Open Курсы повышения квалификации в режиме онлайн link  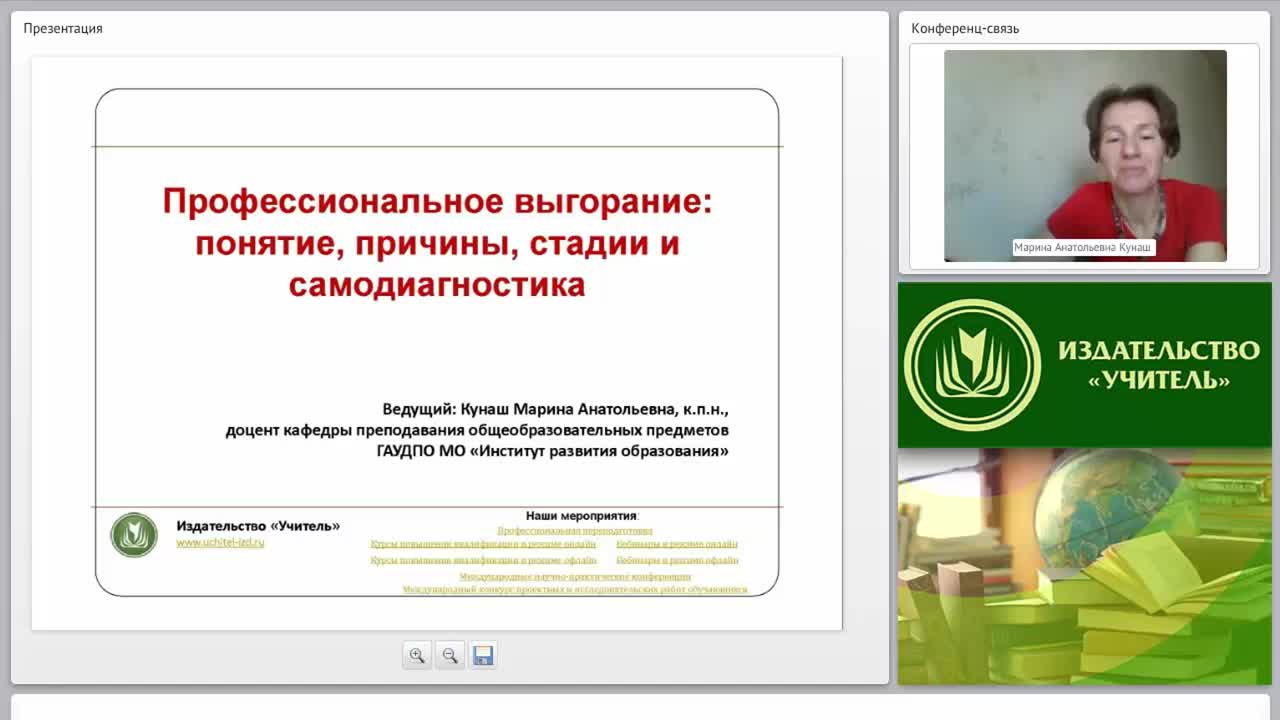point(483,545)
